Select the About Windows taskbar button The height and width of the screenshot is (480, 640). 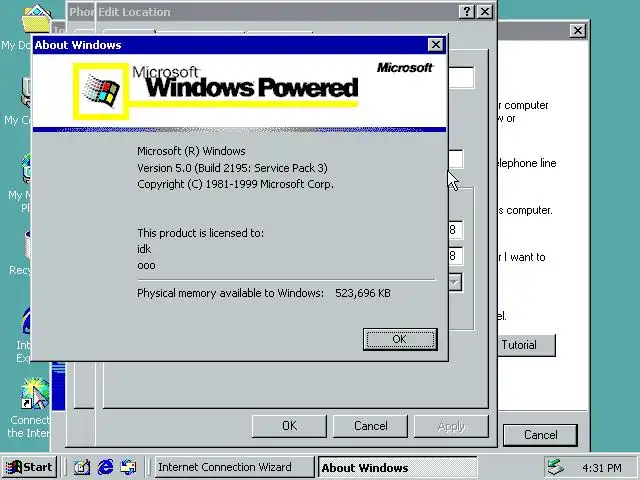tap(398, 467)
